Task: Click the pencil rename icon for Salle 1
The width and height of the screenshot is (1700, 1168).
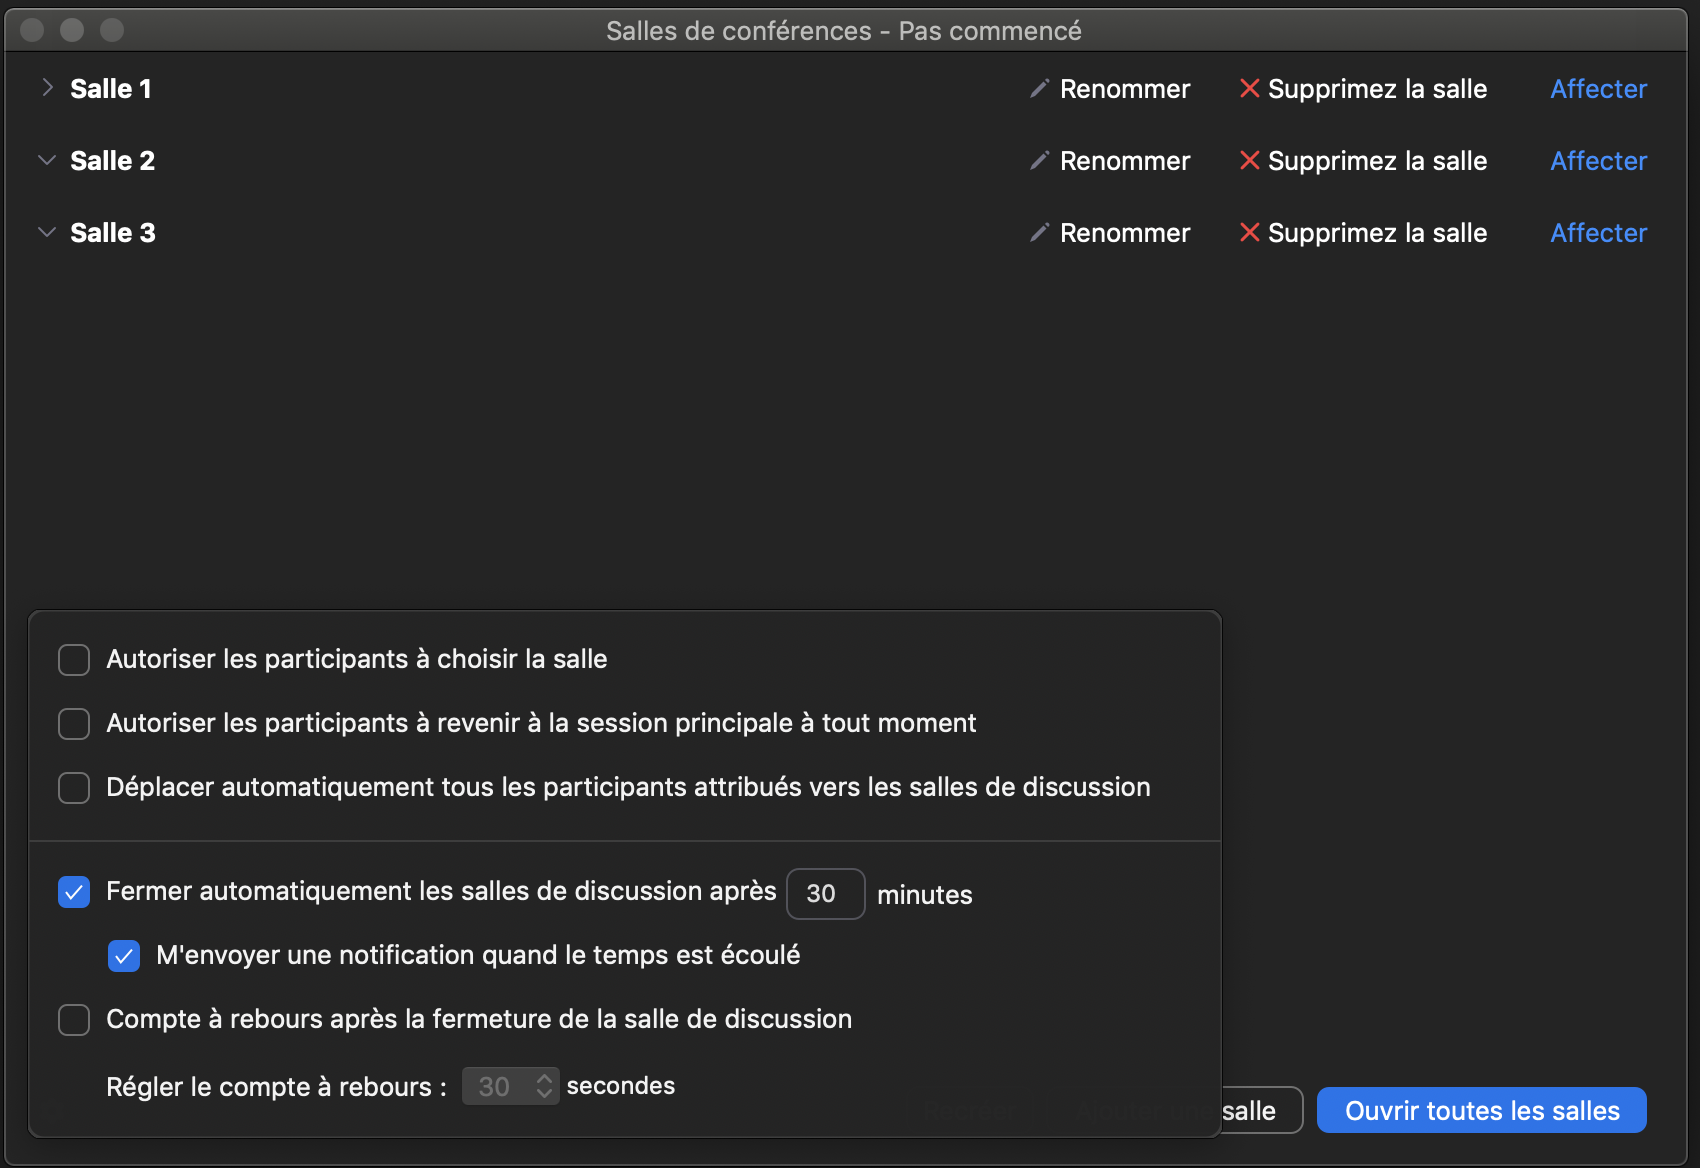Action: (1039, 89)
